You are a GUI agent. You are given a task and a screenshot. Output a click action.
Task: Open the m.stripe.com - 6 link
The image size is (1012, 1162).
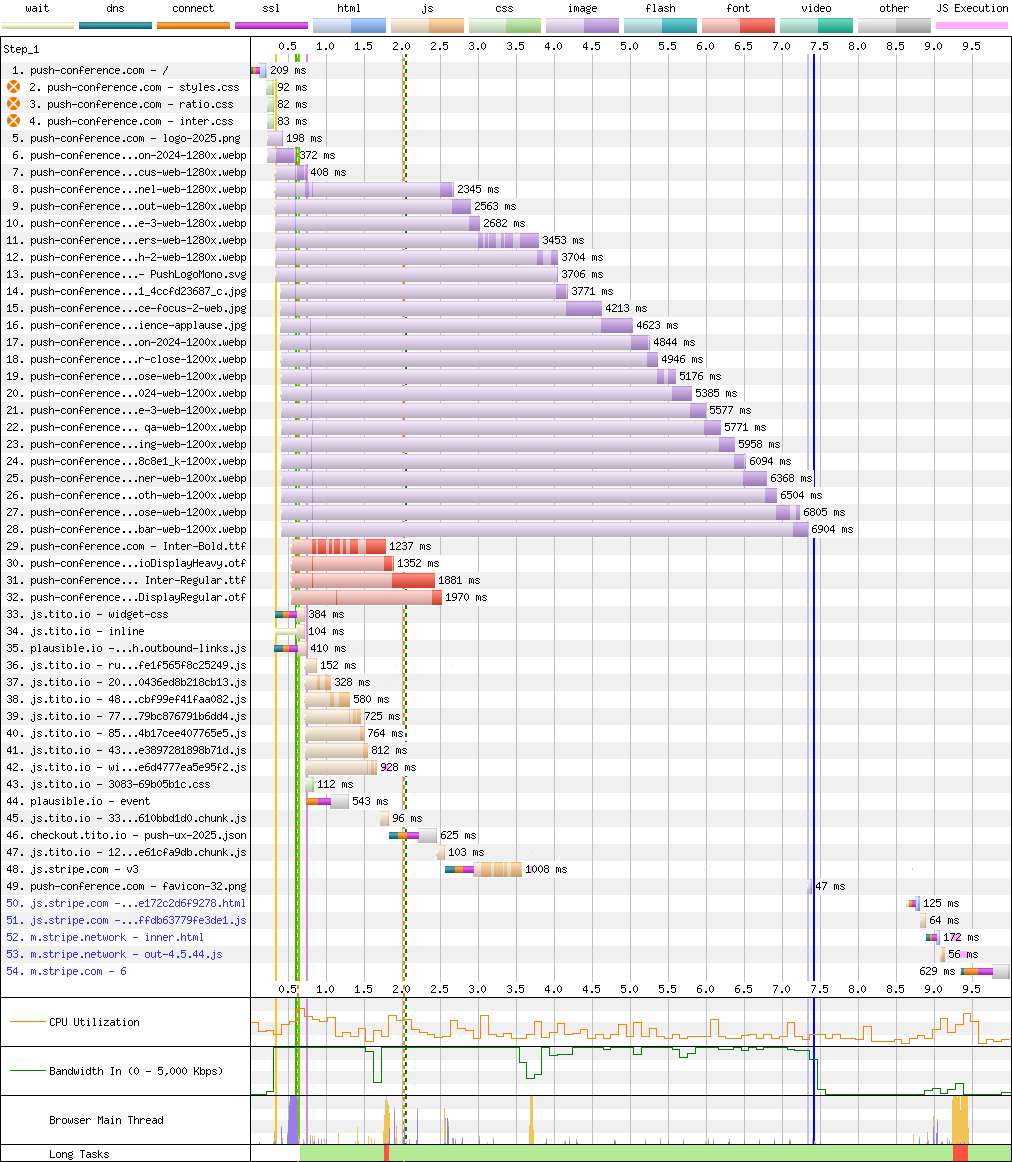pos(66,972)
